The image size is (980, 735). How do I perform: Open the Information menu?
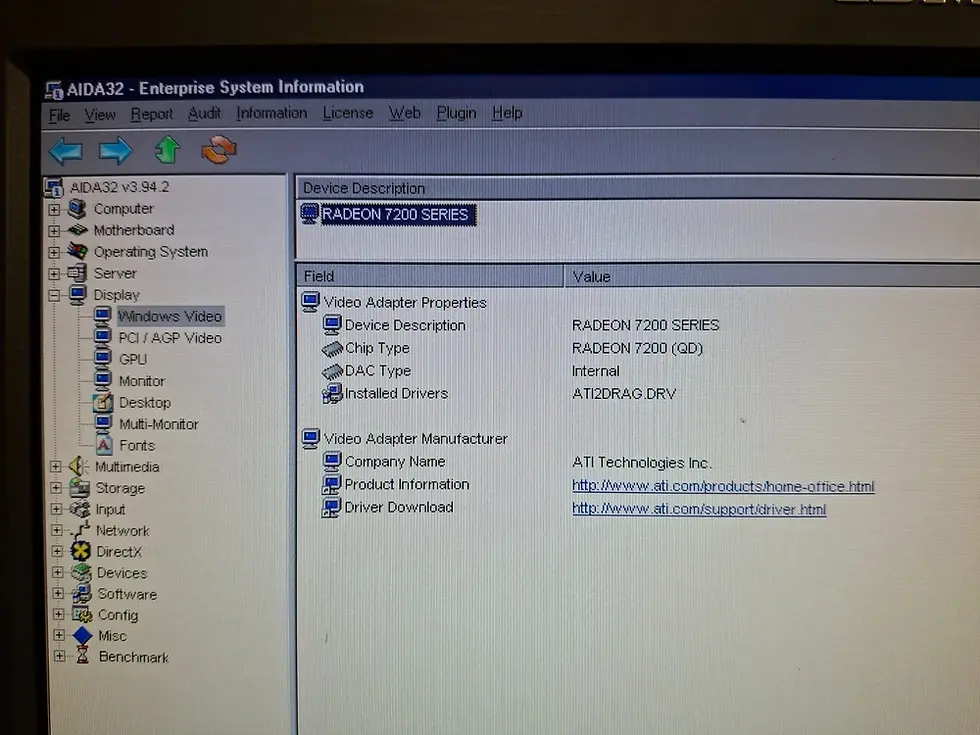pyautogui.click(x=271, y=113)
